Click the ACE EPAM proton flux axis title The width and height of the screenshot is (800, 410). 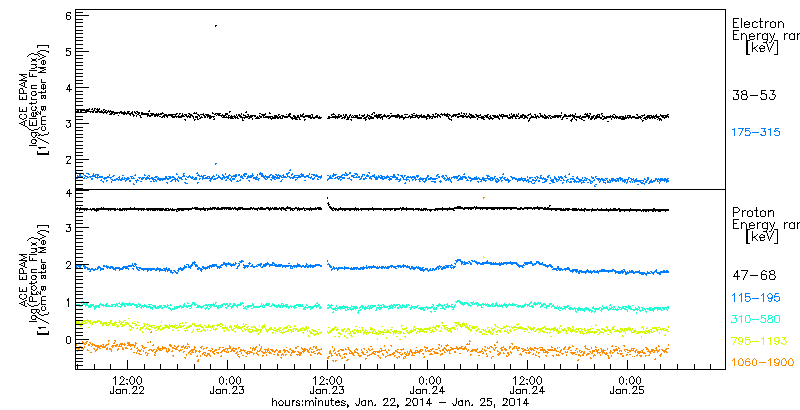coord(35,280)
